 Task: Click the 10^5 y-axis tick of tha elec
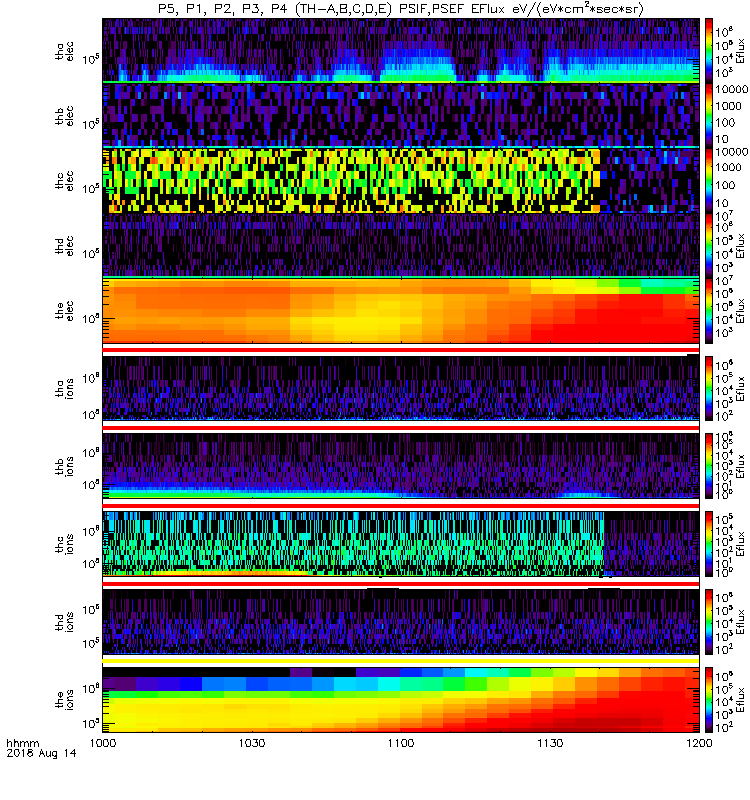[x=91, y=59]
